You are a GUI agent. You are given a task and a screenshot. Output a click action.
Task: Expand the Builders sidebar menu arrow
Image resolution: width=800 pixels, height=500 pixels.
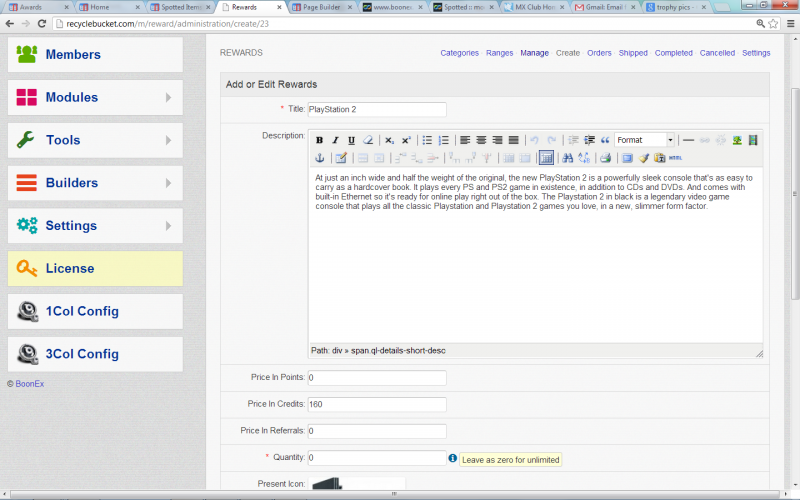[x=168, y=183]
